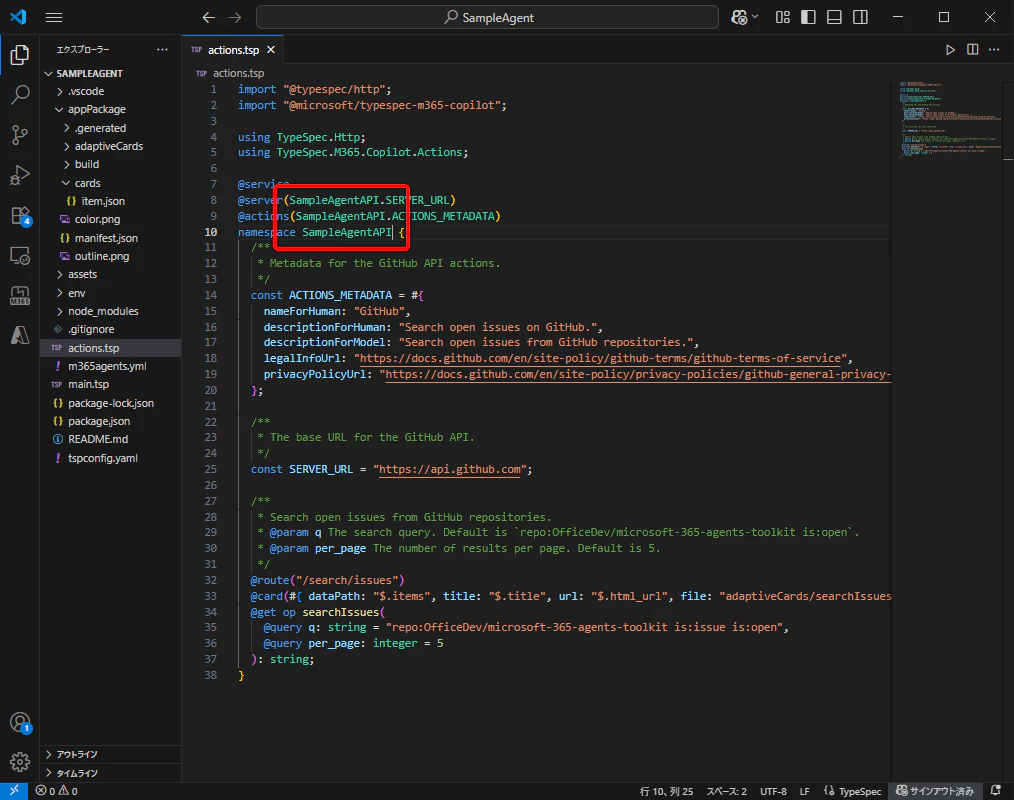Screen dimensions: 1014x800
Task: Toggle primary side bar visibility
Action: click(808, 17)
